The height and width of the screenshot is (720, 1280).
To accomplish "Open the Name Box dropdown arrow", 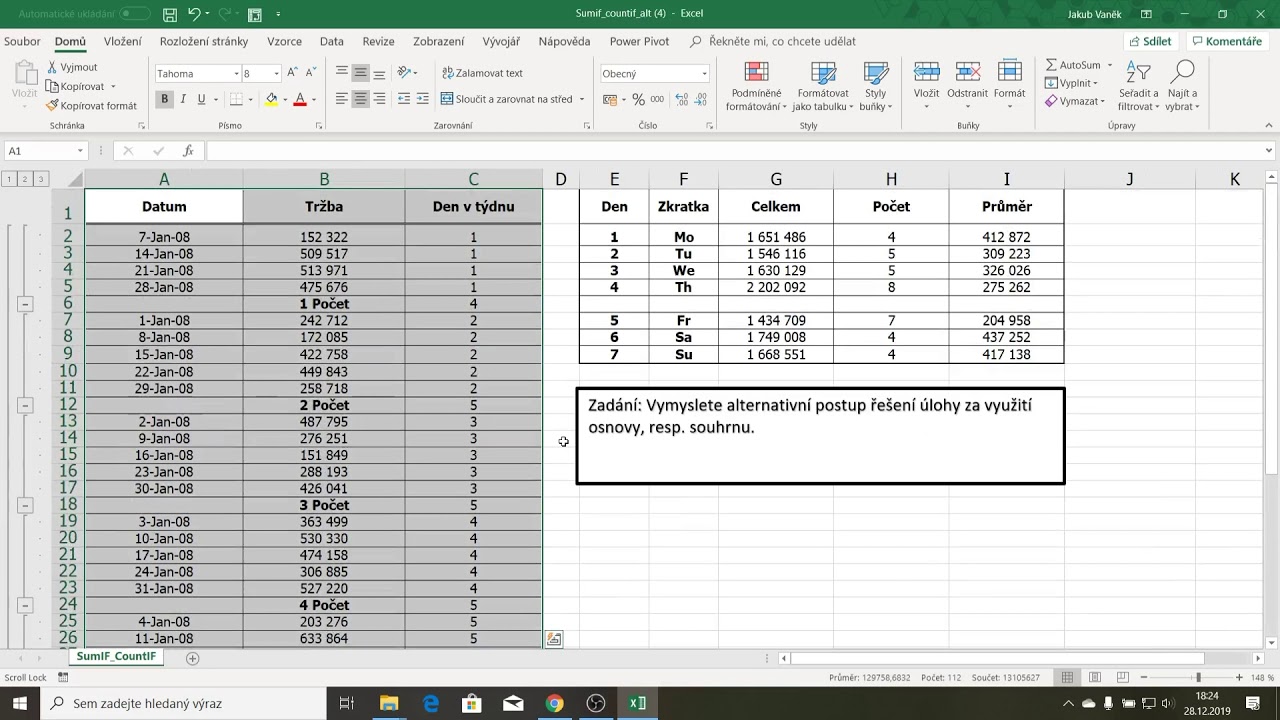I will 81,151.
